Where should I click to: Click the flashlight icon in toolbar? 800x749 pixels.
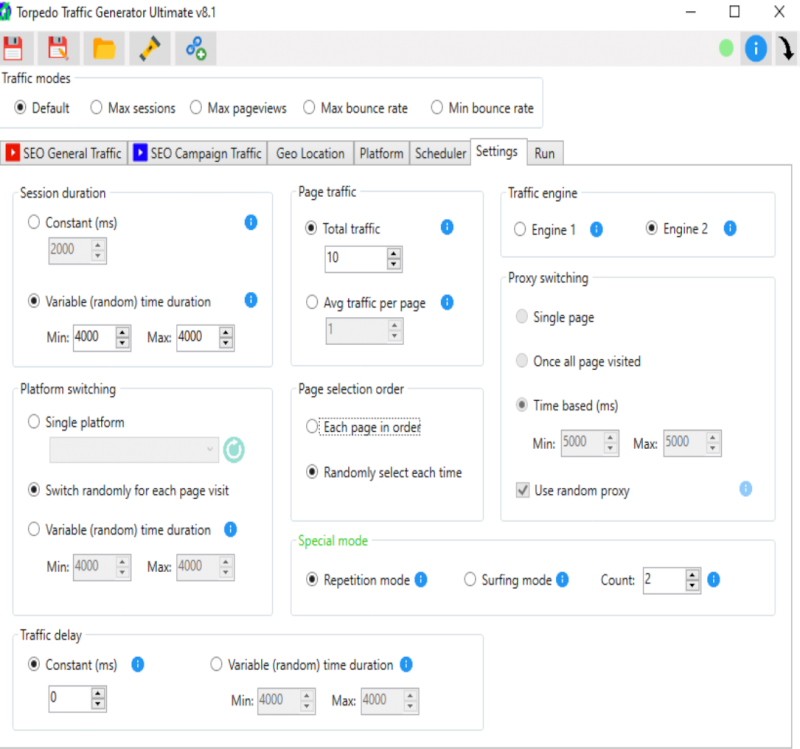[x=149, y=48]
